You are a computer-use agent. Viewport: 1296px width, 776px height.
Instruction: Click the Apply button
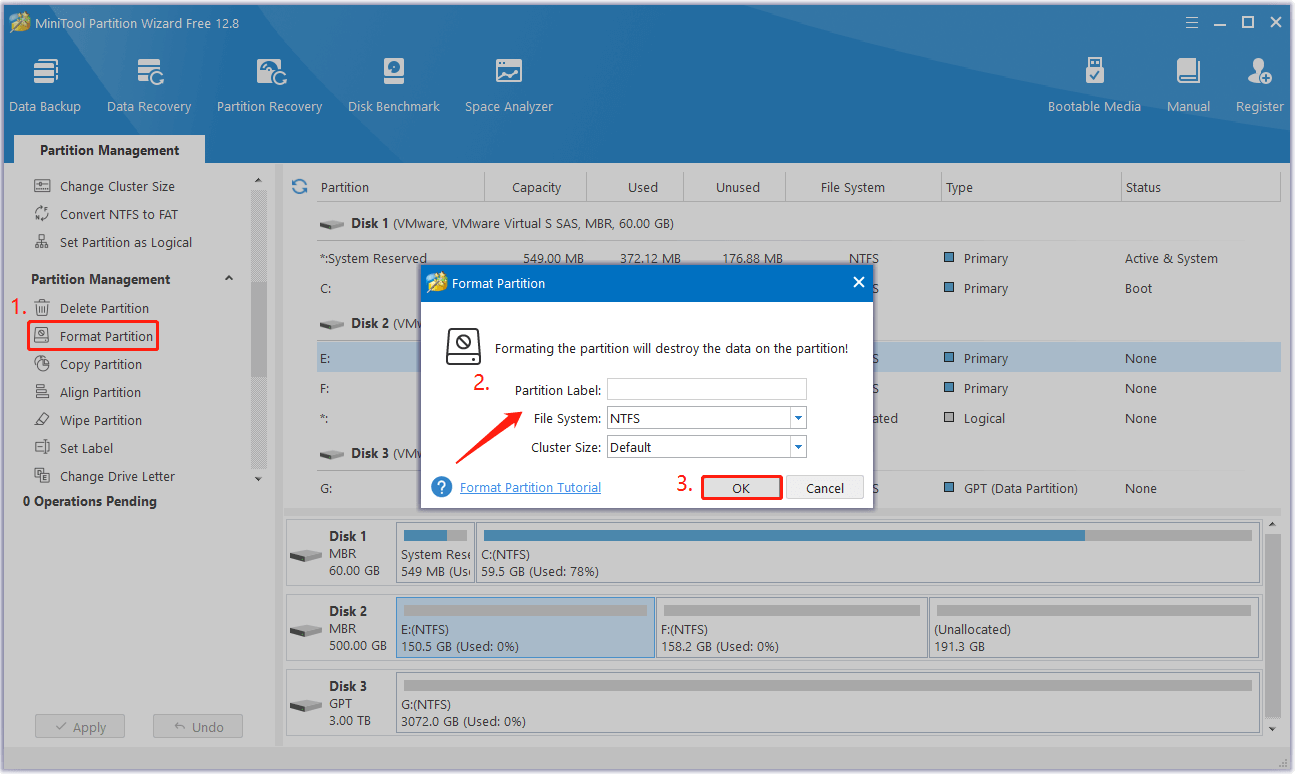point(79,727)
